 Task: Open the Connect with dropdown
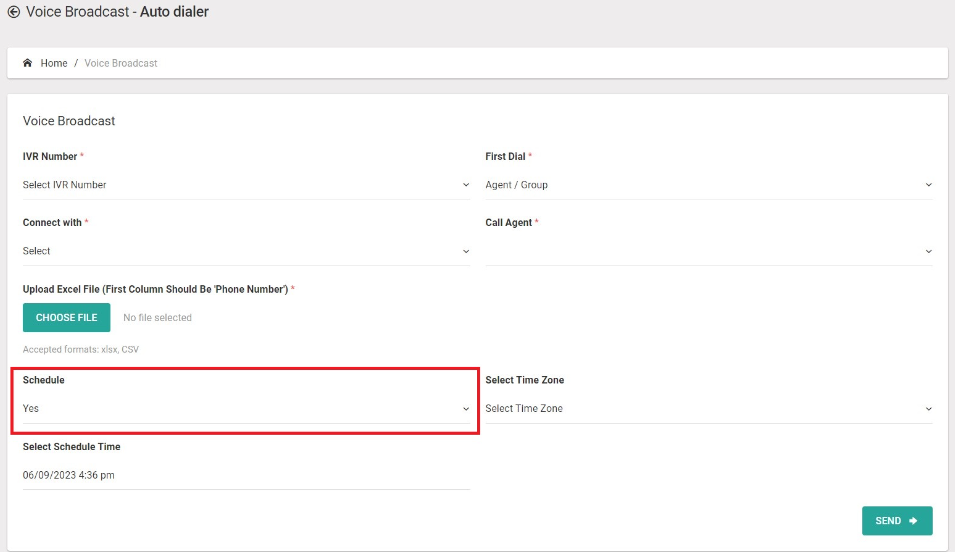point(246,251)
